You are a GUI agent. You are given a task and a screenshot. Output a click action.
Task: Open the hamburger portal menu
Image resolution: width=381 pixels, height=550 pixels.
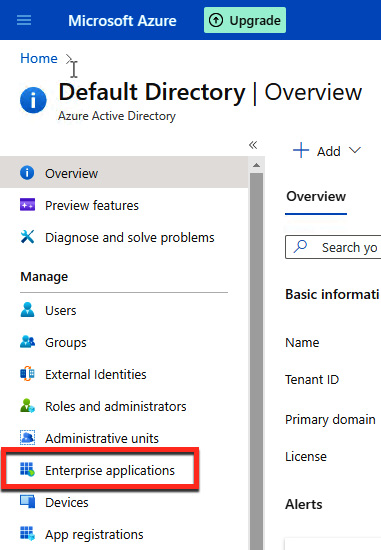tap(24, 20)
